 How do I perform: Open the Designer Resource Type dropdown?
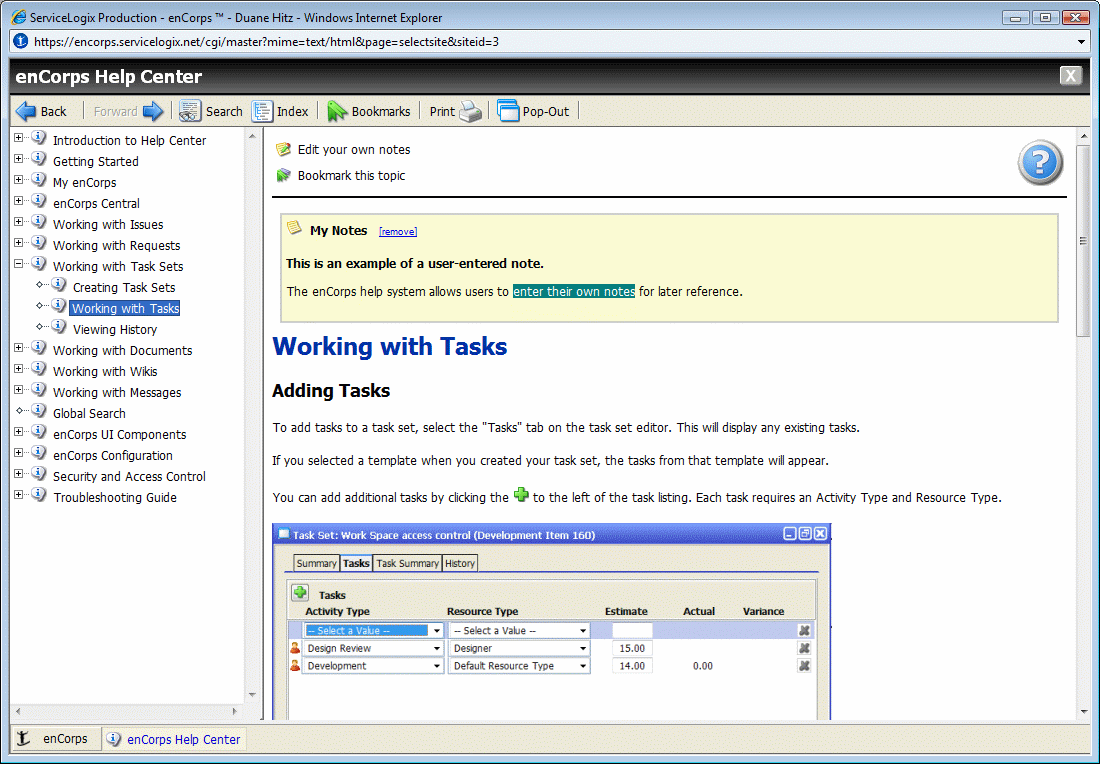519,648
